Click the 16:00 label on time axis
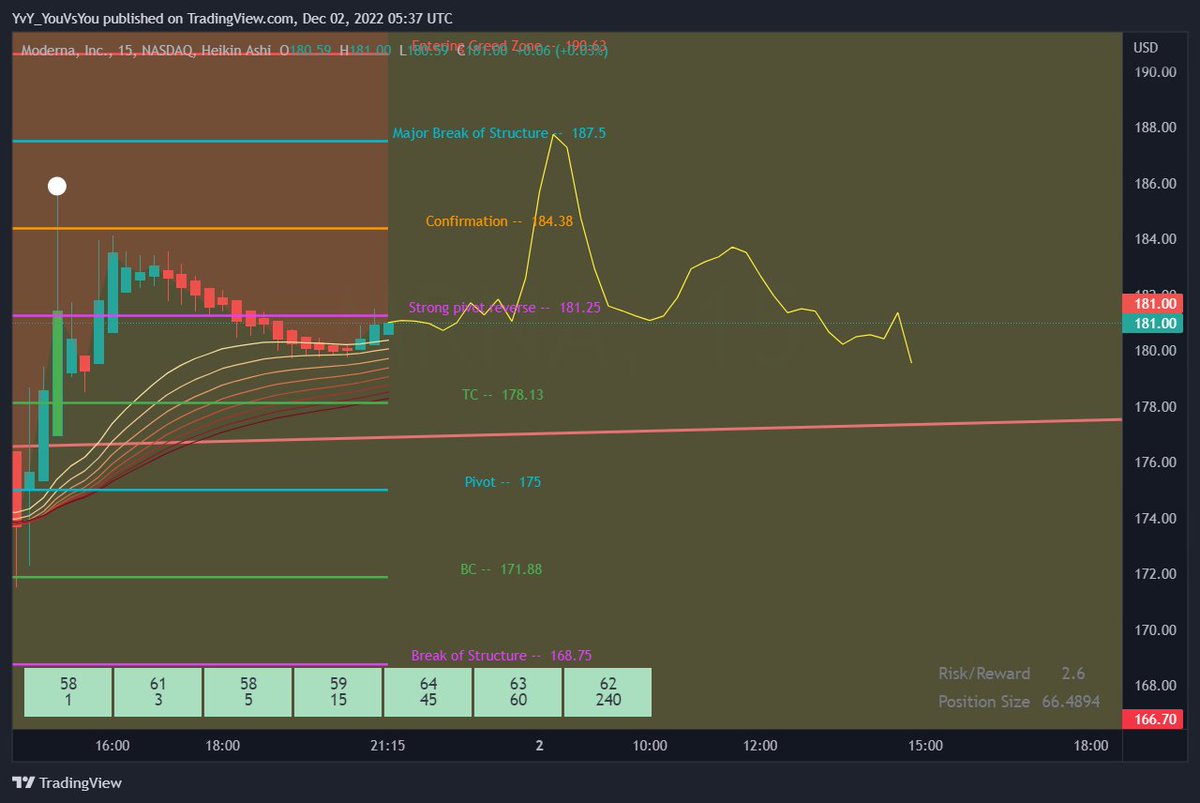1200x803 pixels. tap(112, 745)
